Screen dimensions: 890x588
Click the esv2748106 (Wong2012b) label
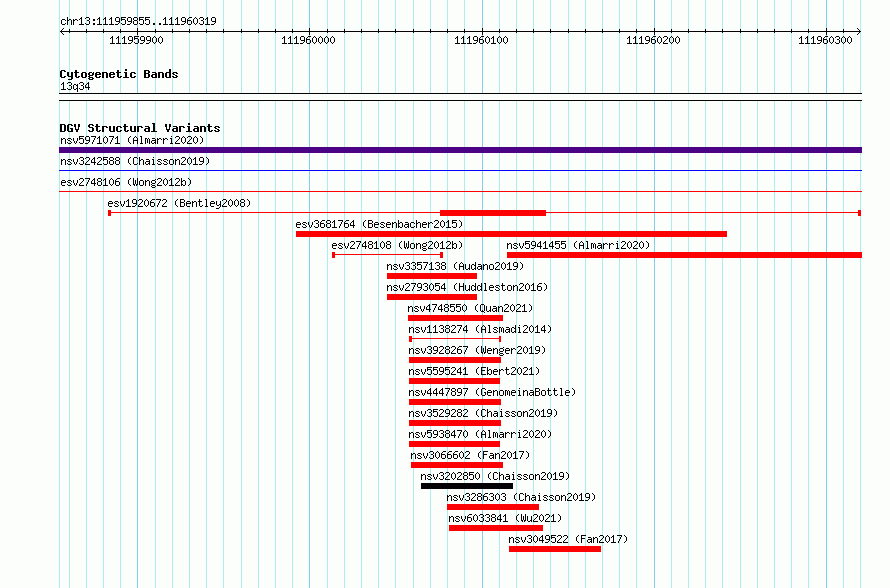click(126, 182)
